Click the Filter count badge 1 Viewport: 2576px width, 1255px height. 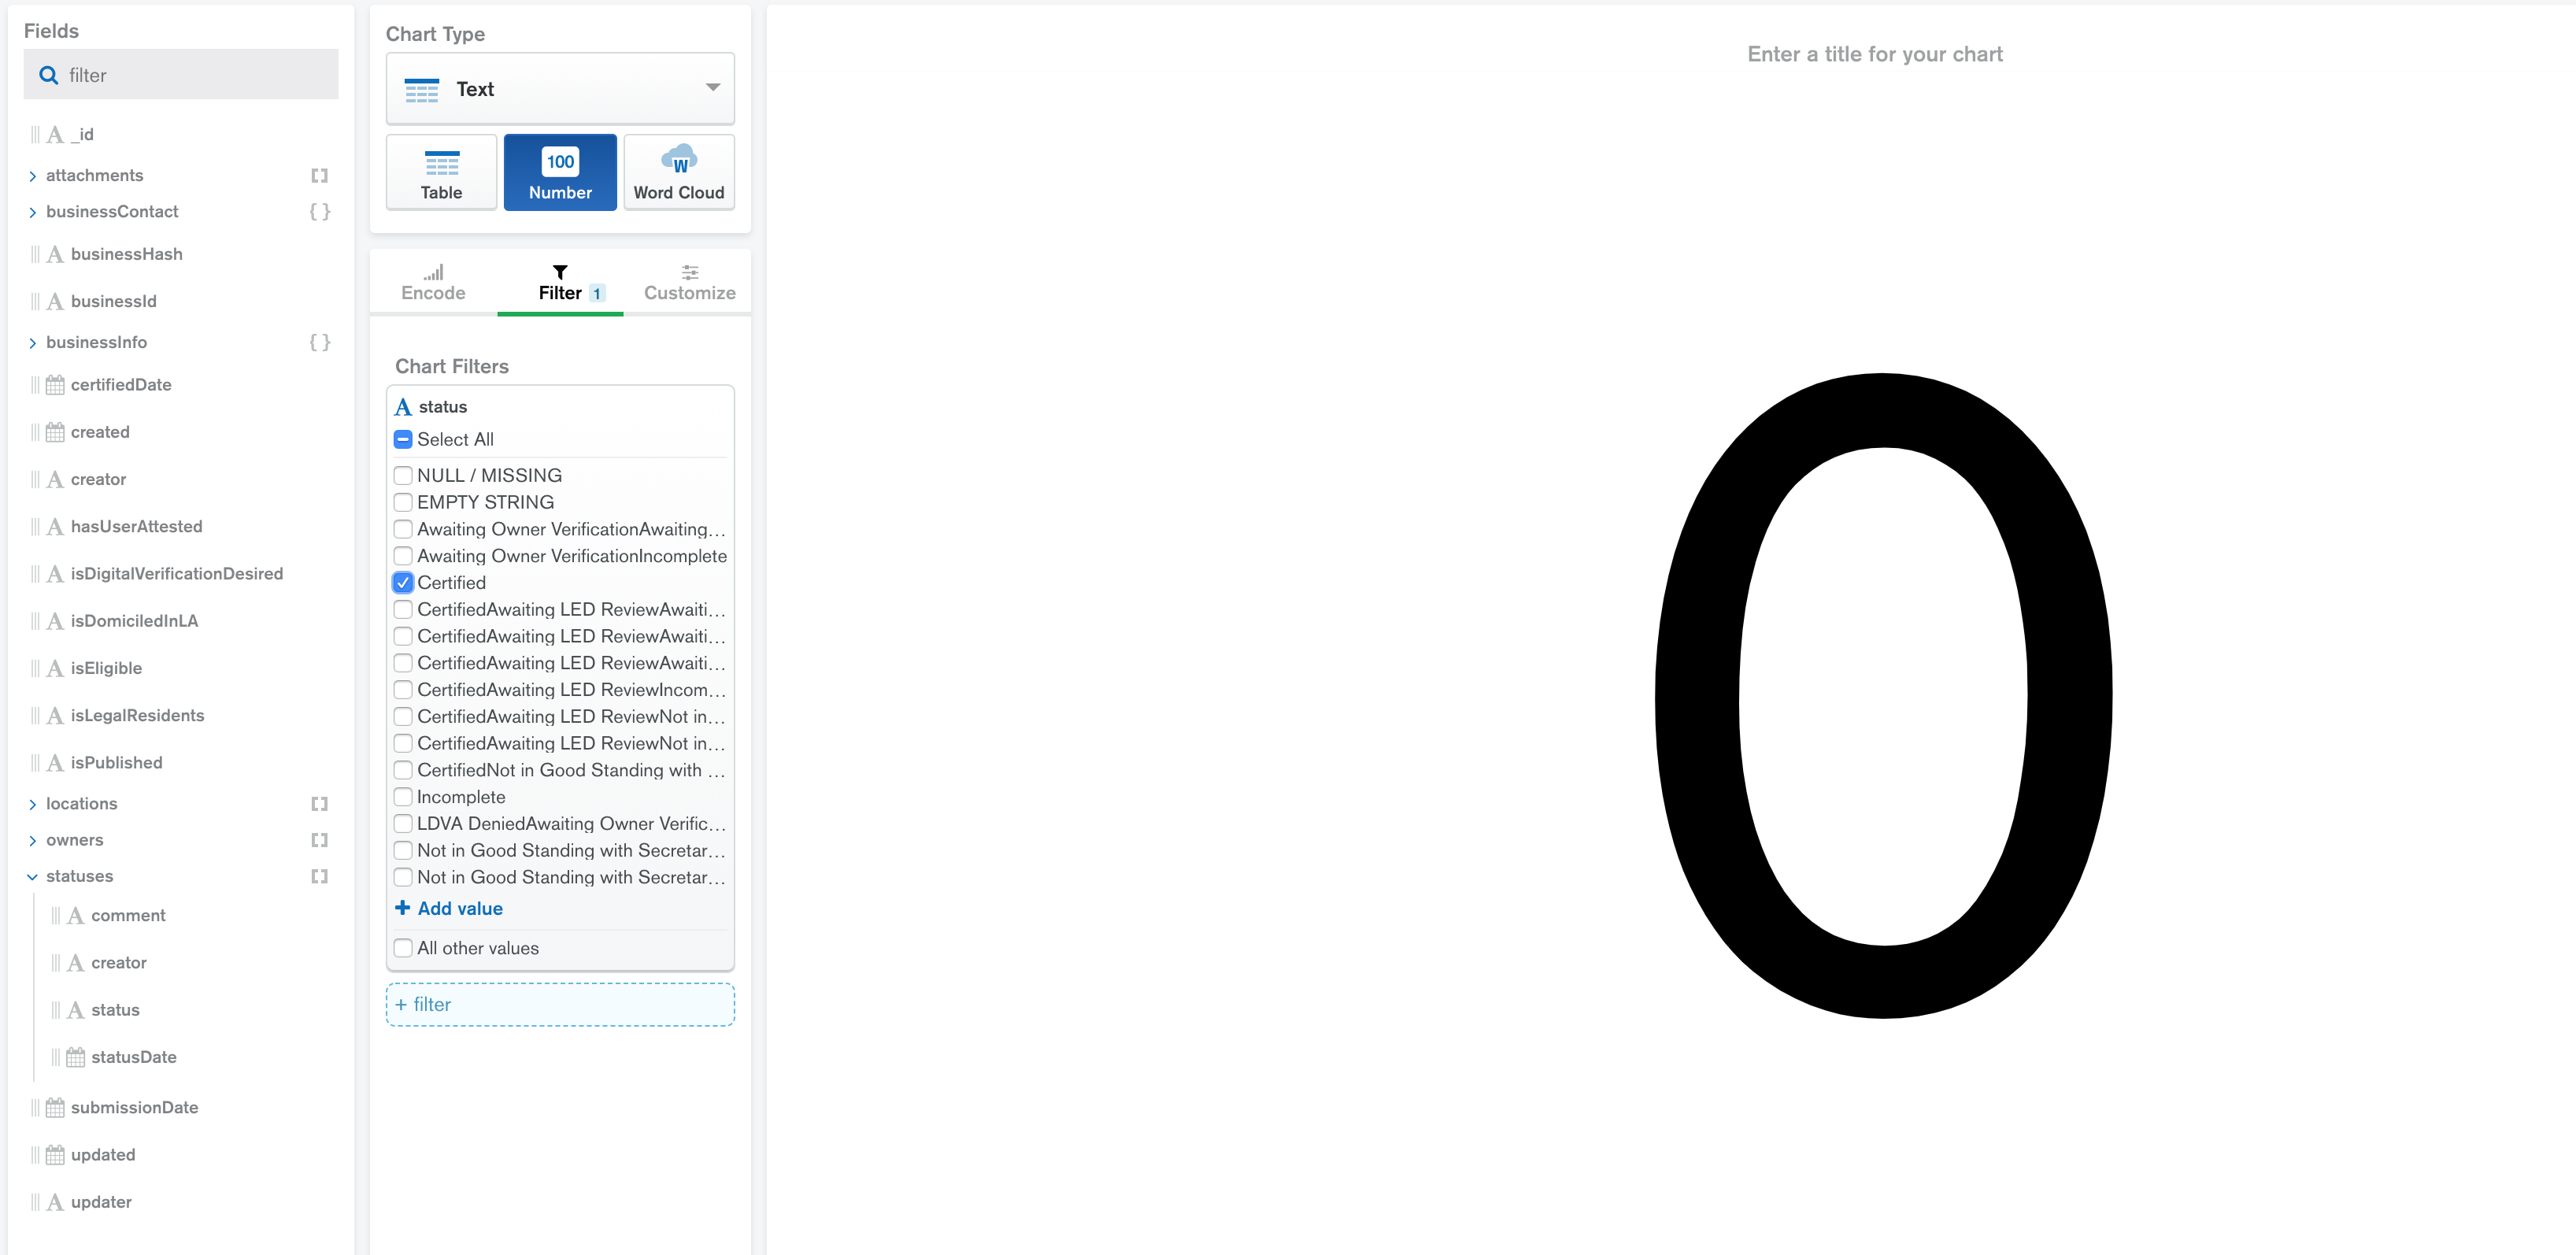coord(597,294)
